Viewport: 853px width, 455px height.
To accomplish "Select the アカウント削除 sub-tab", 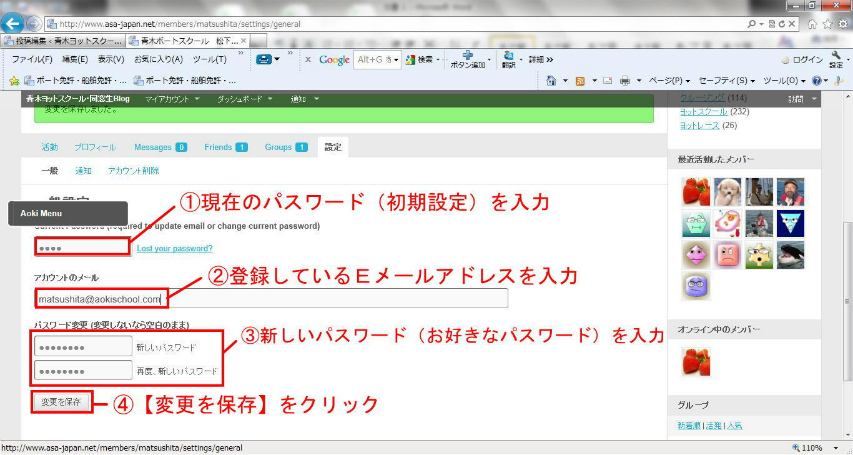I will [x=133, y=171].
